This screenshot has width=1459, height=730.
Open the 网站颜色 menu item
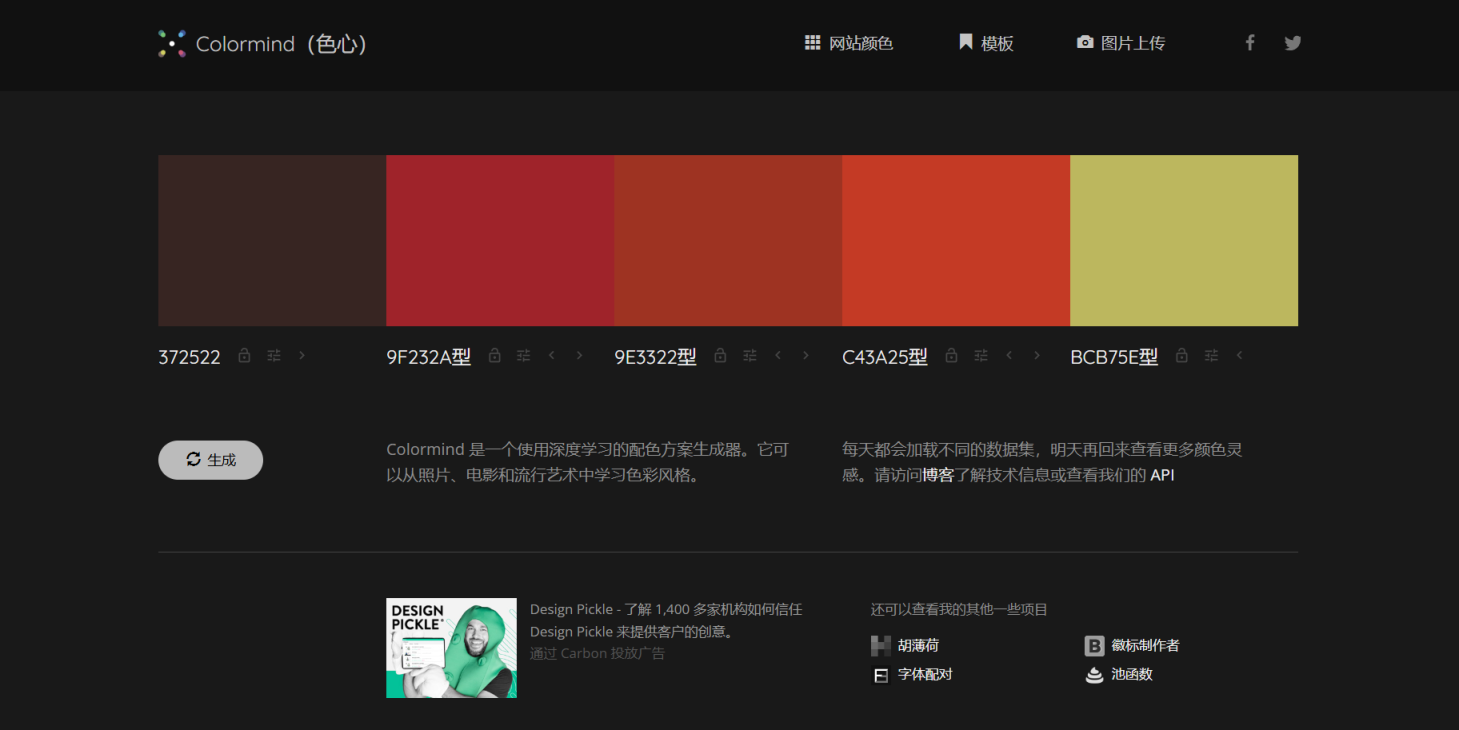[849, 42]
